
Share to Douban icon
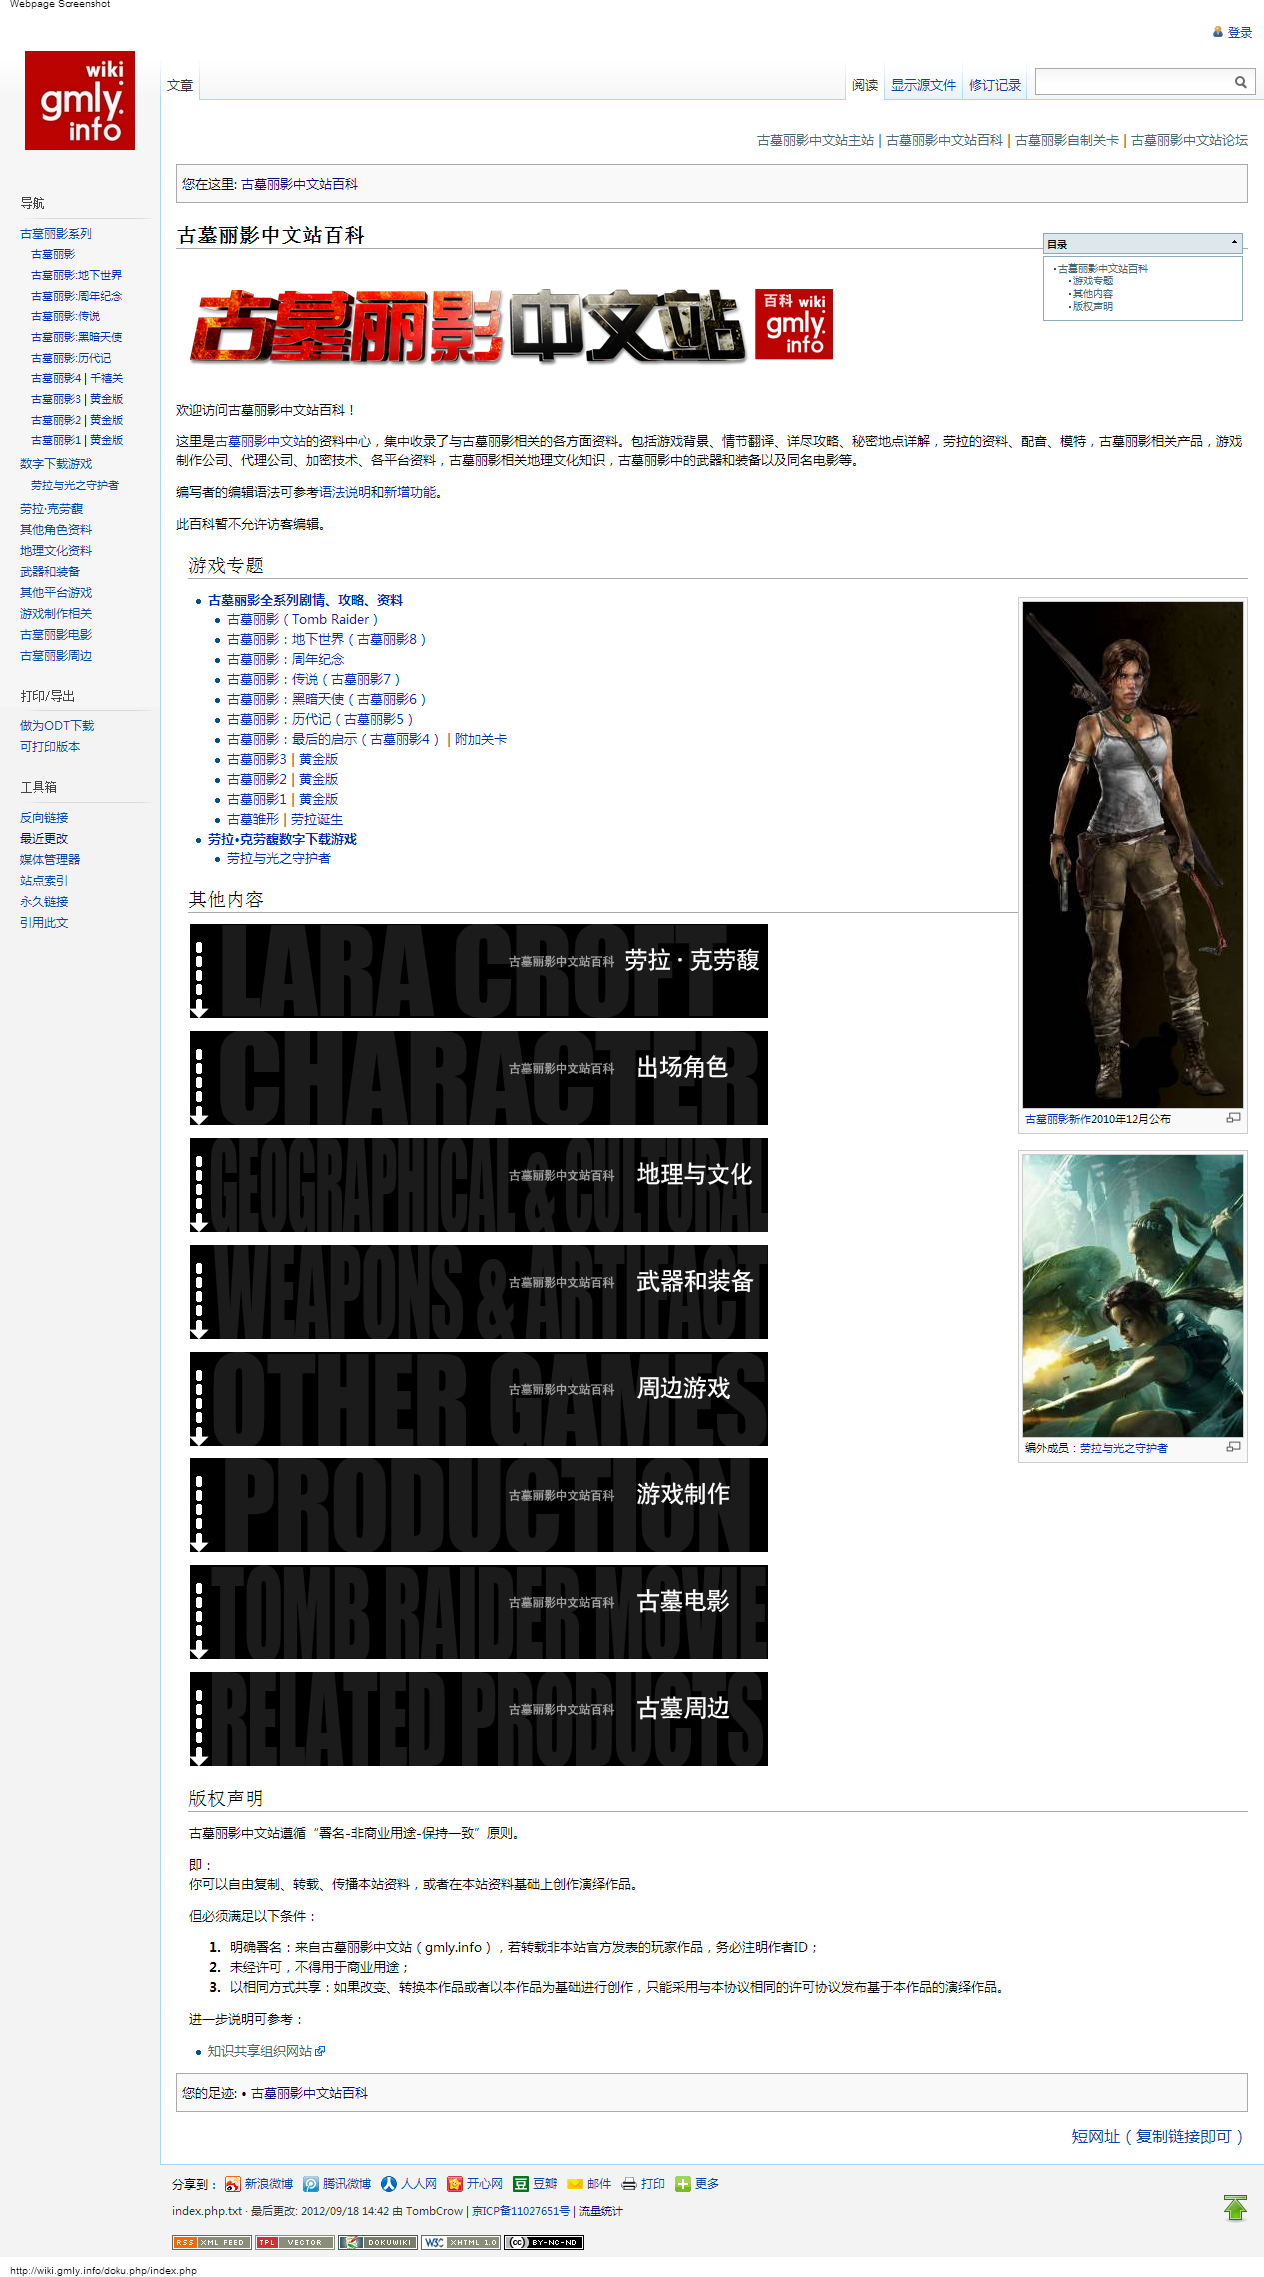point(535,2184)
